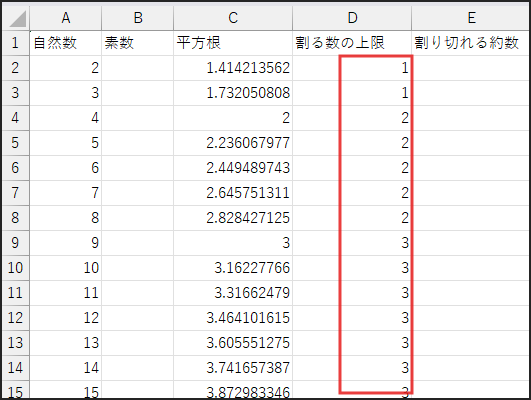Click cell with value 3.741657387
531x400 pixels.
pos(233,368)
